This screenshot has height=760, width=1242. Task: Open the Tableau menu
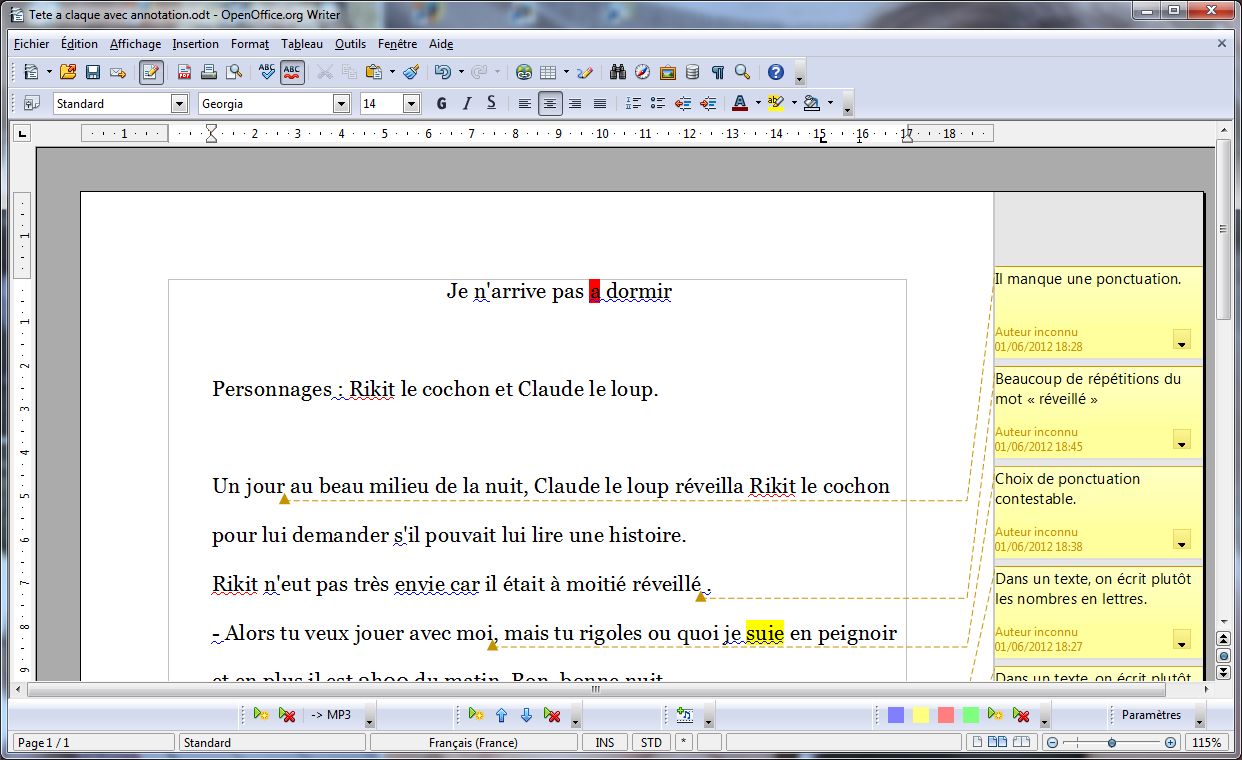click(x=302, y=44)
